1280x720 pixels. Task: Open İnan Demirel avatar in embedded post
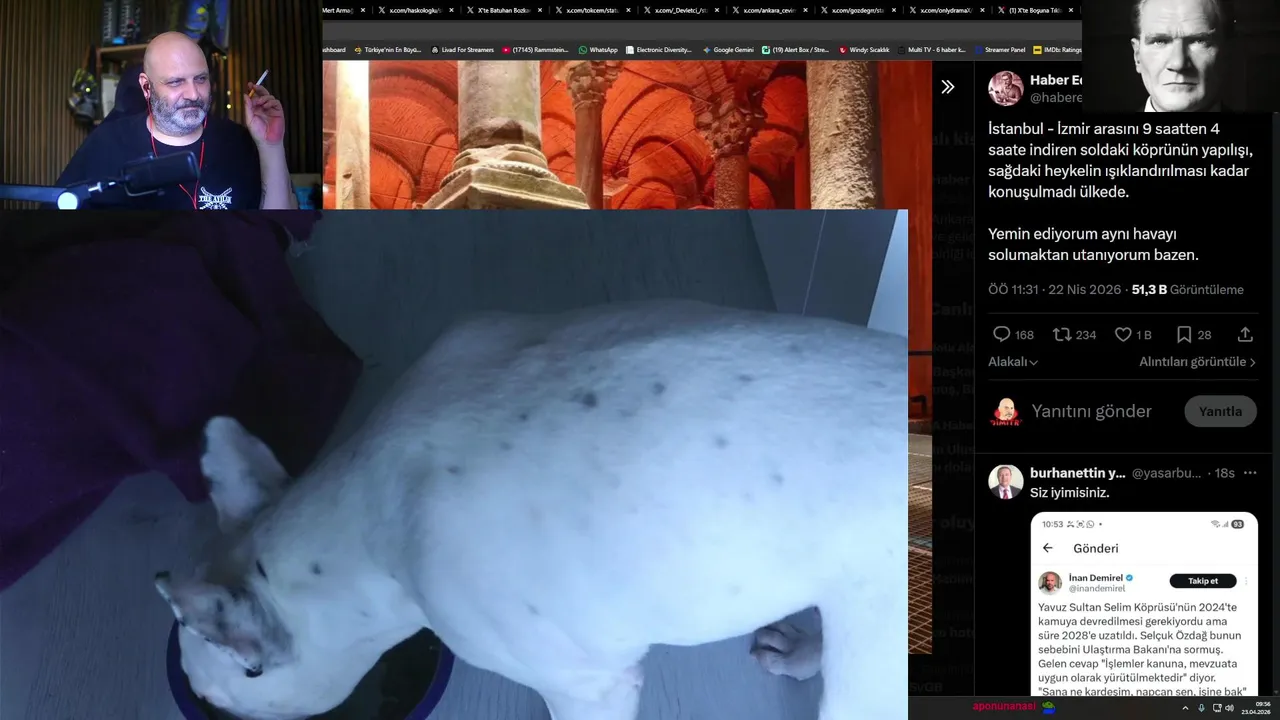(1050, 582)
